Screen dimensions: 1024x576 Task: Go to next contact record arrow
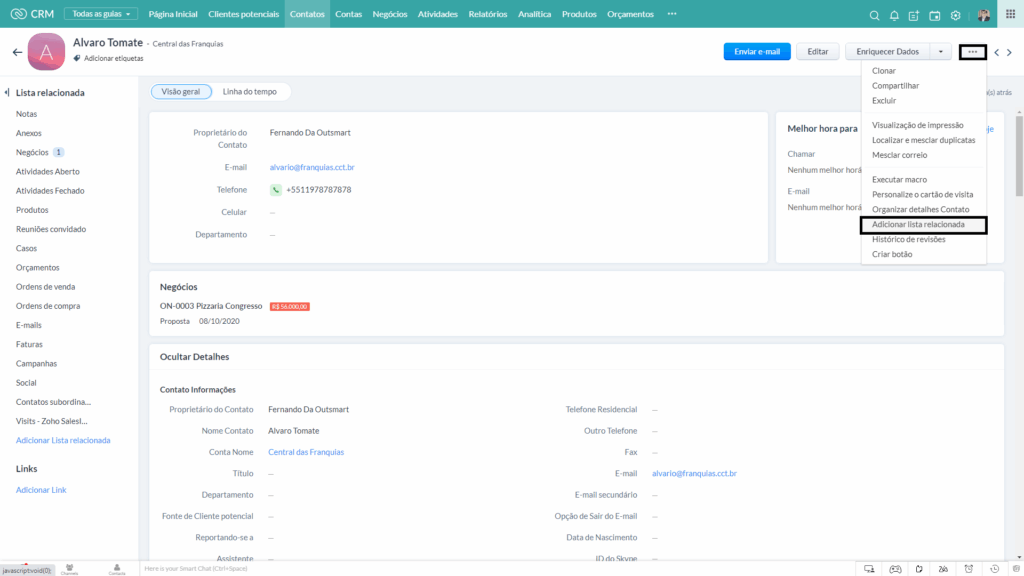point(1010,52)
